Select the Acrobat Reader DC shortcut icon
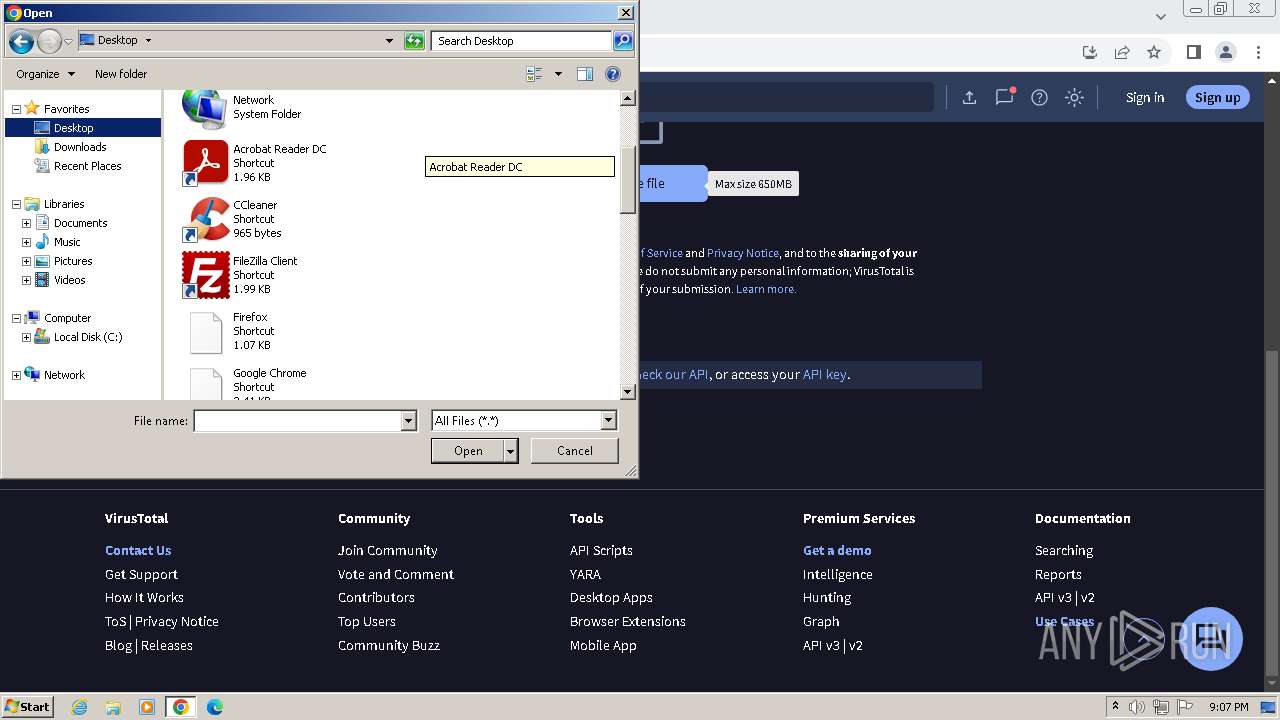Screen dimensions: 1280x720 click(206, 163)
